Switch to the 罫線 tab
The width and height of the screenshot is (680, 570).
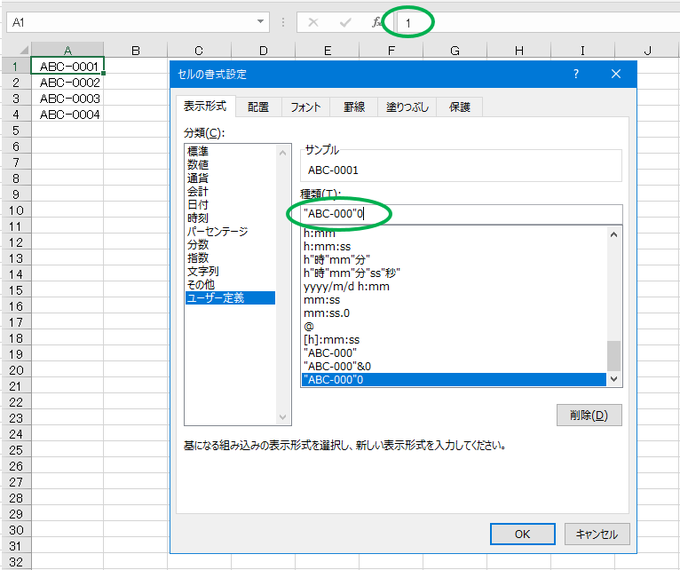pyautogui.click(x=354, y=107)
